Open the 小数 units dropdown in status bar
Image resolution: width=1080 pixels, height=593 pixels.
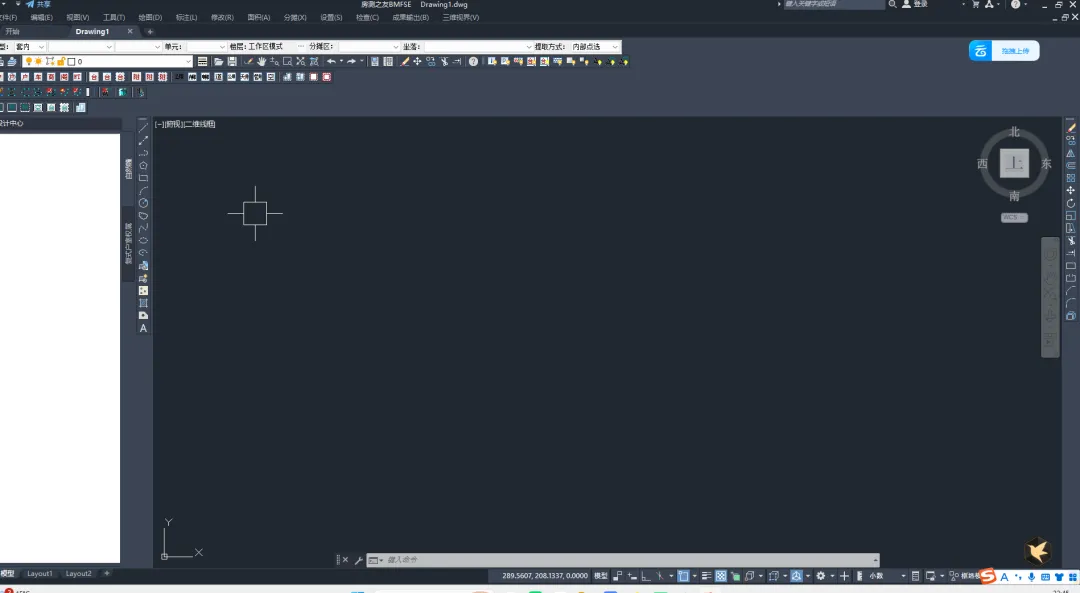[886, 576]
